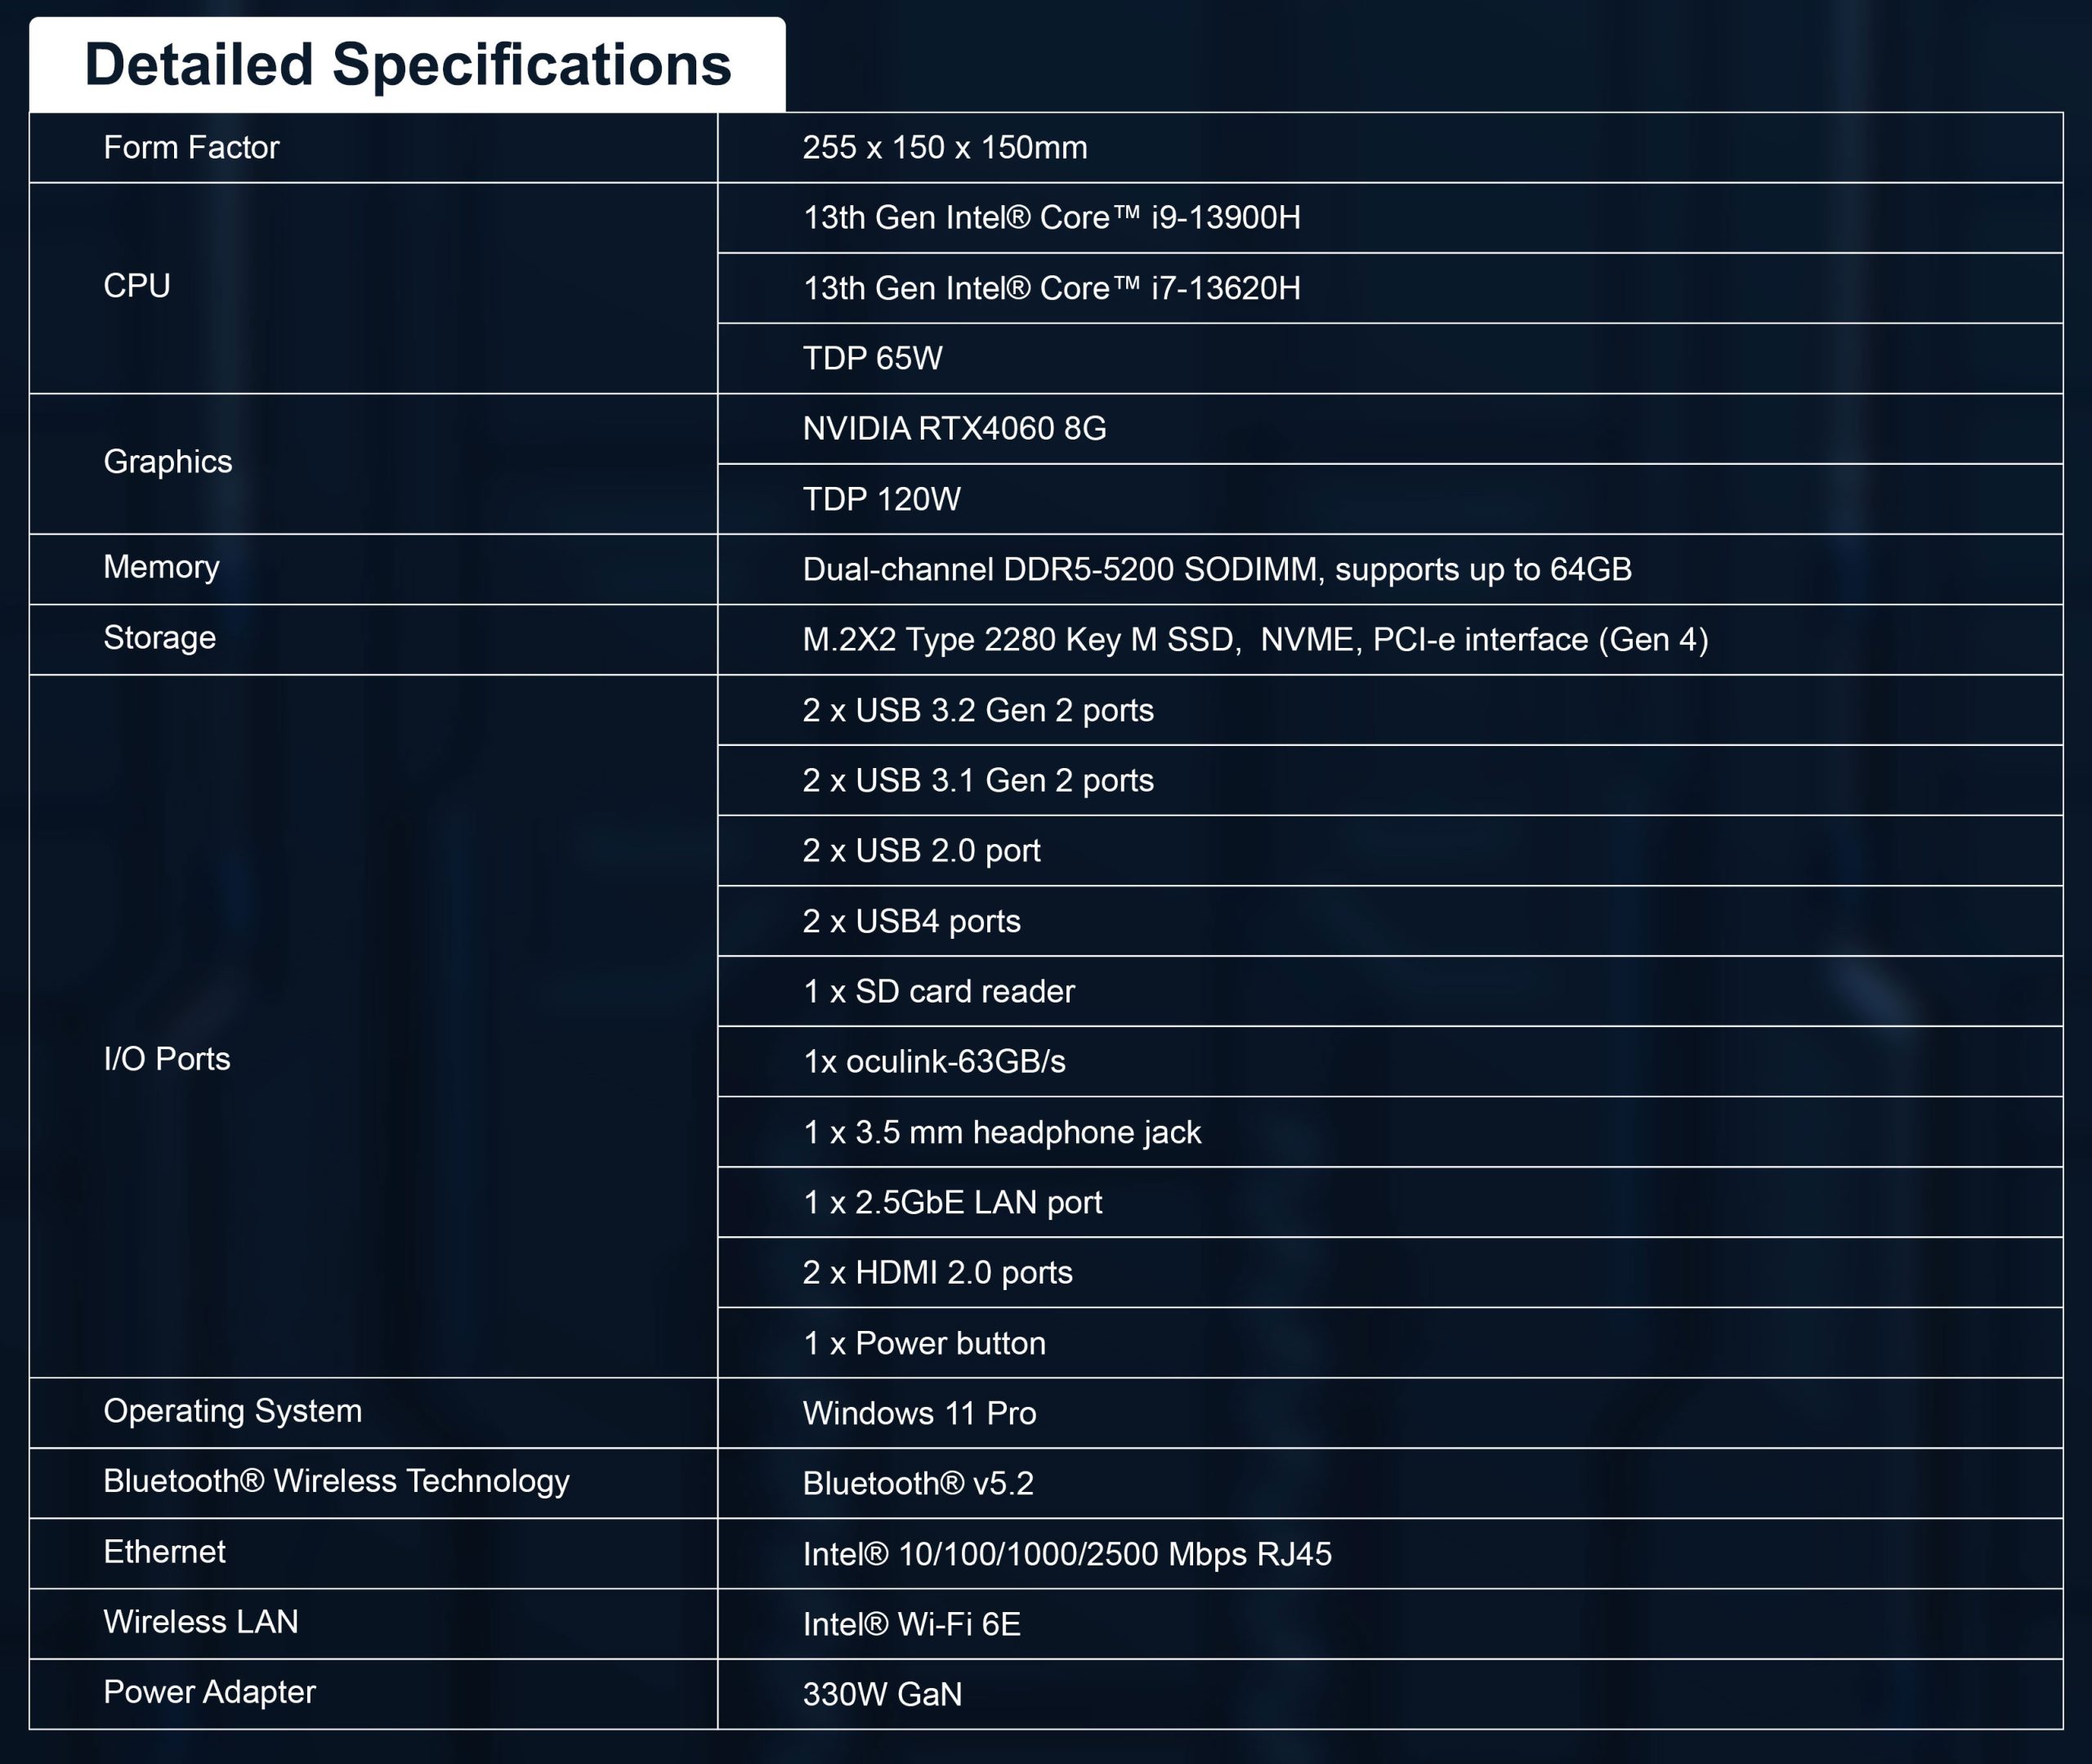Click the Windows 11 Pro cell
The image size is (2092, 1764).
click(x=919, y=1413)
